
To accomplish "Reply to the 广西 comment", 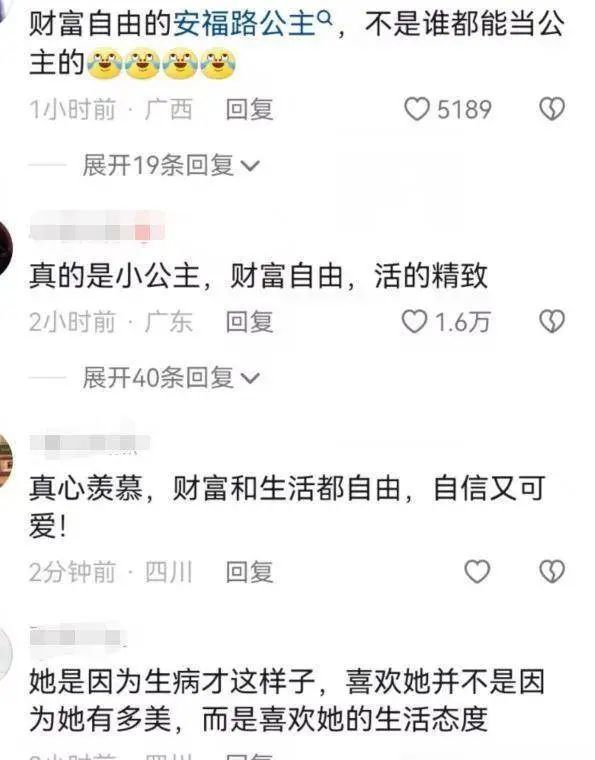I will pyautogui.click(x=250, y=109).
